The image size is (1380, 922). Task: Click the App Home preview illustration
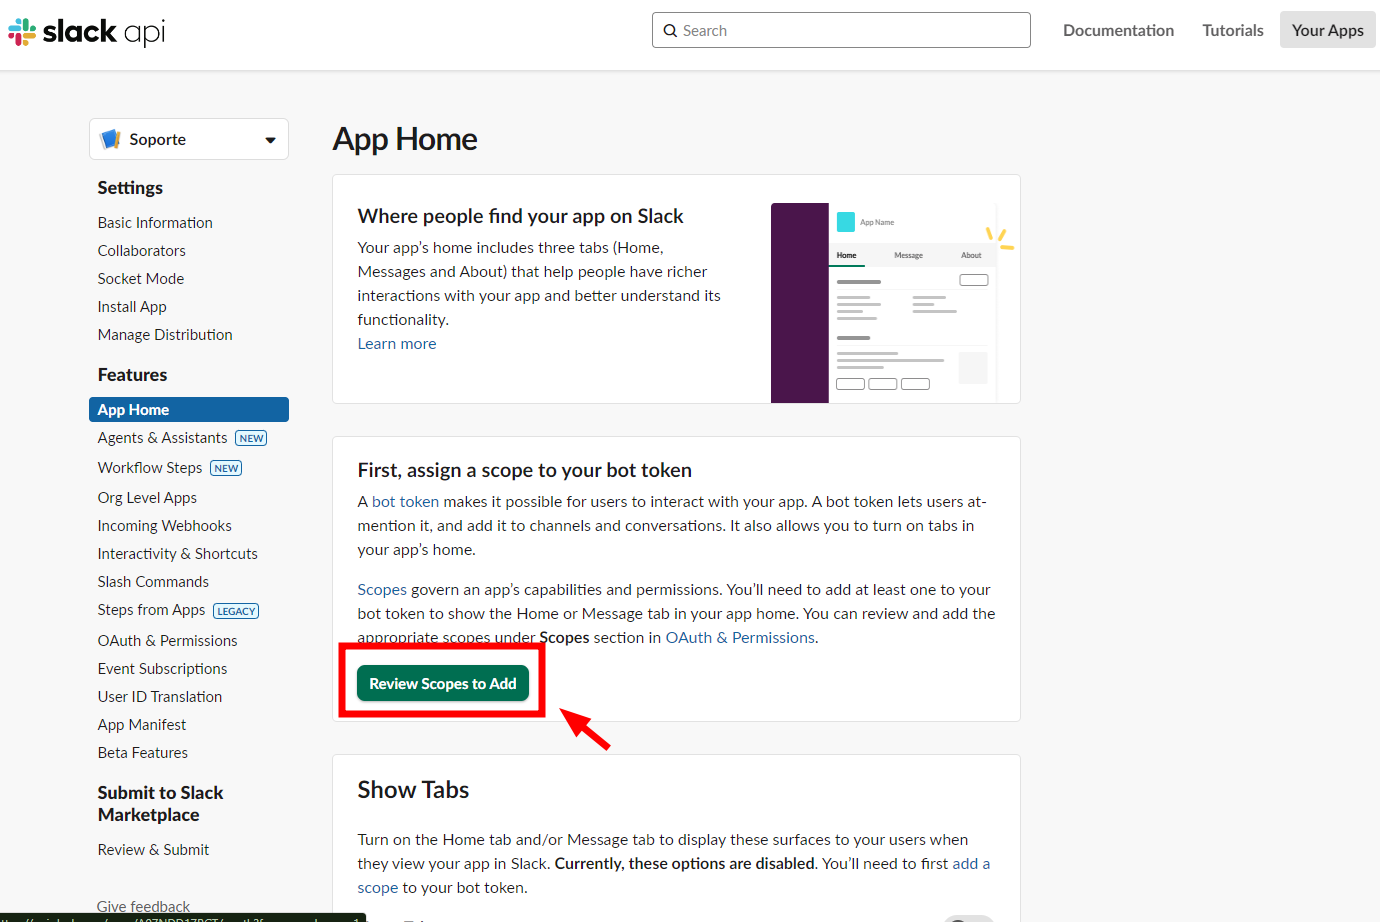[x=892, y=302]
